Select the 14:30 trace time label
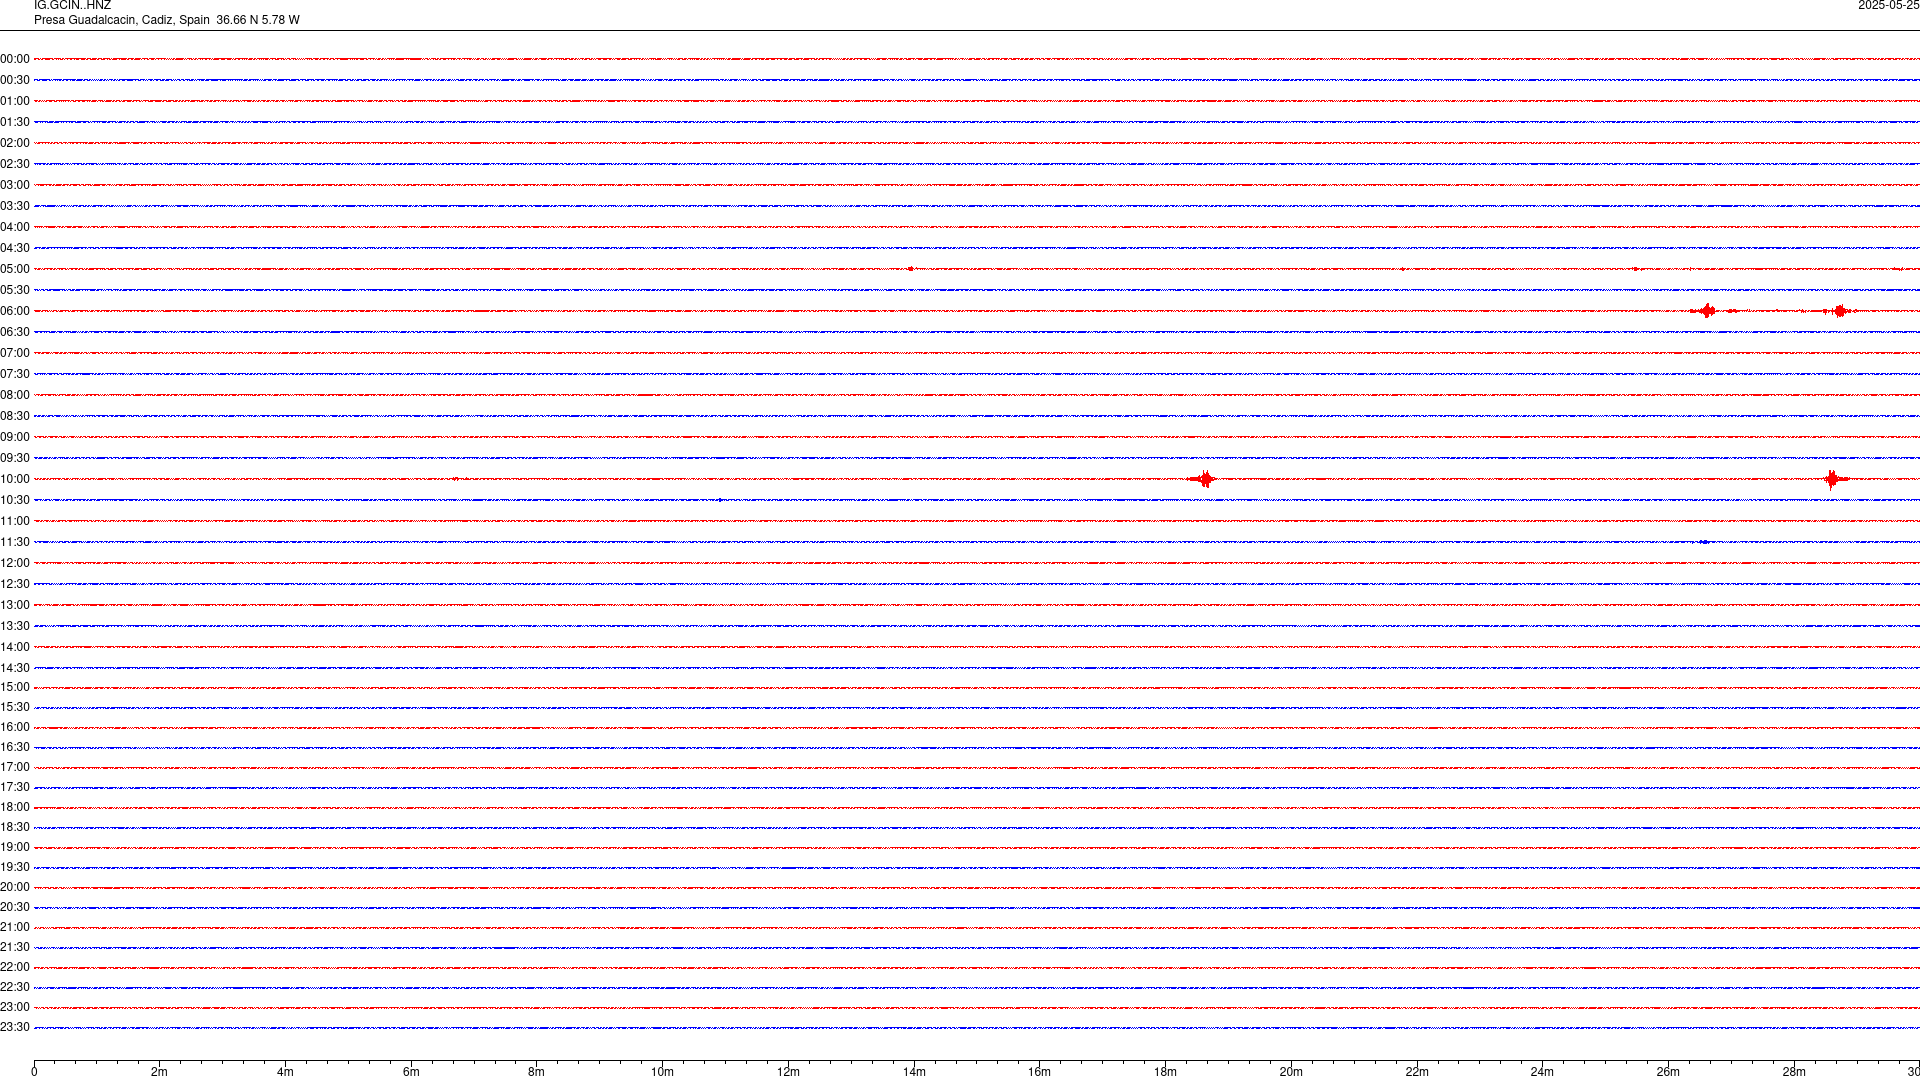The width and height of the screenshot is (1920, 1080). coord(15,668)
